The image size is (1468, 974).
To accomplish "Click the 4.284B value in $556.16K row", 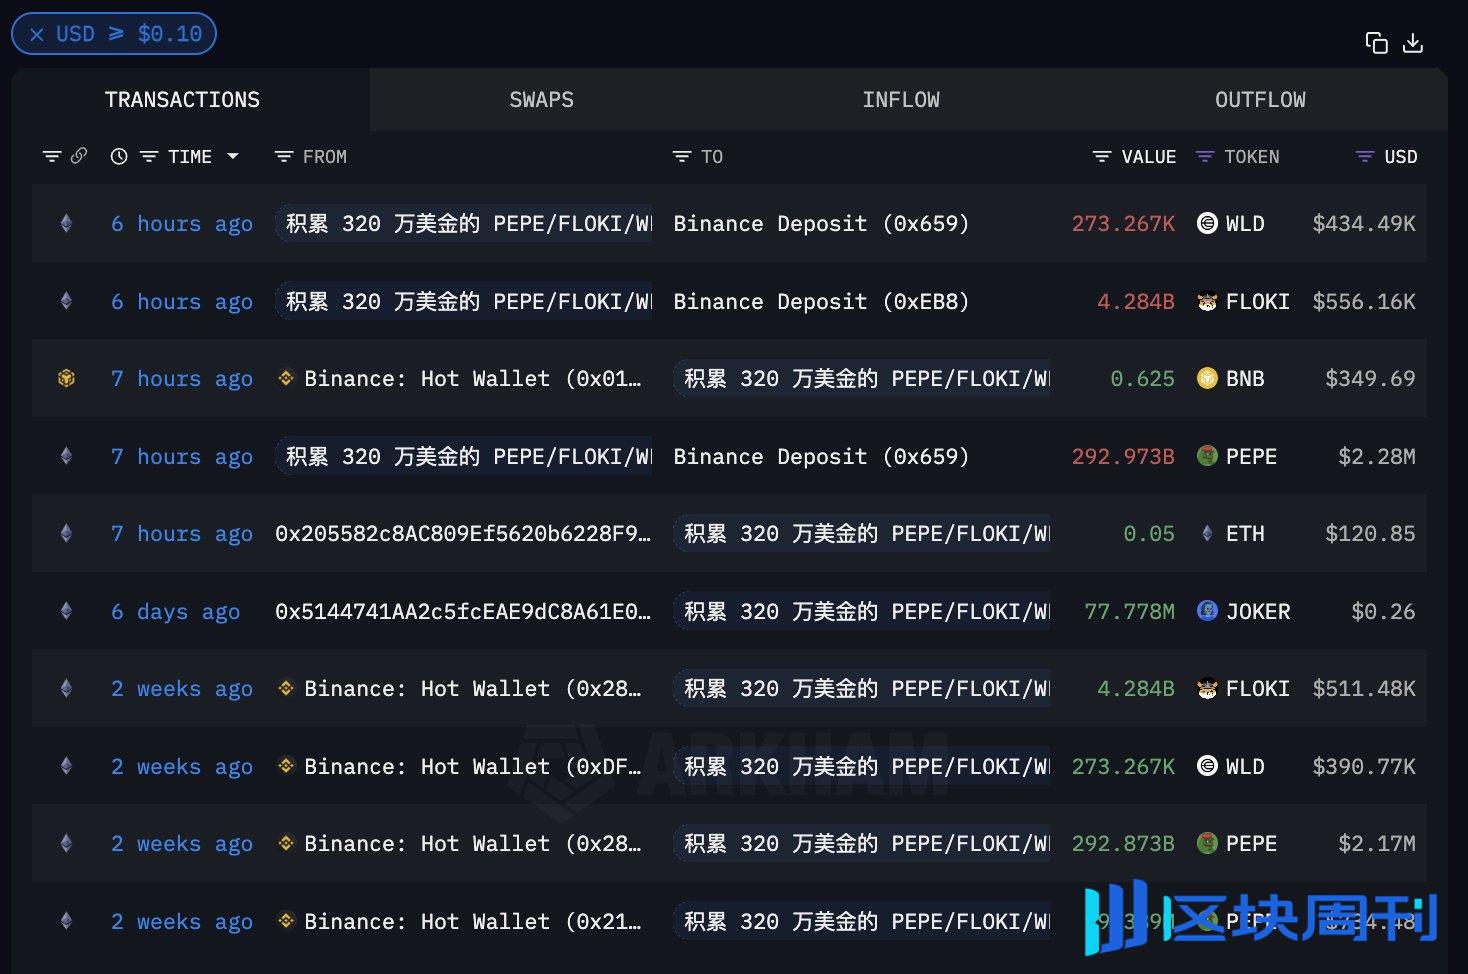I will coord(1136,302).
